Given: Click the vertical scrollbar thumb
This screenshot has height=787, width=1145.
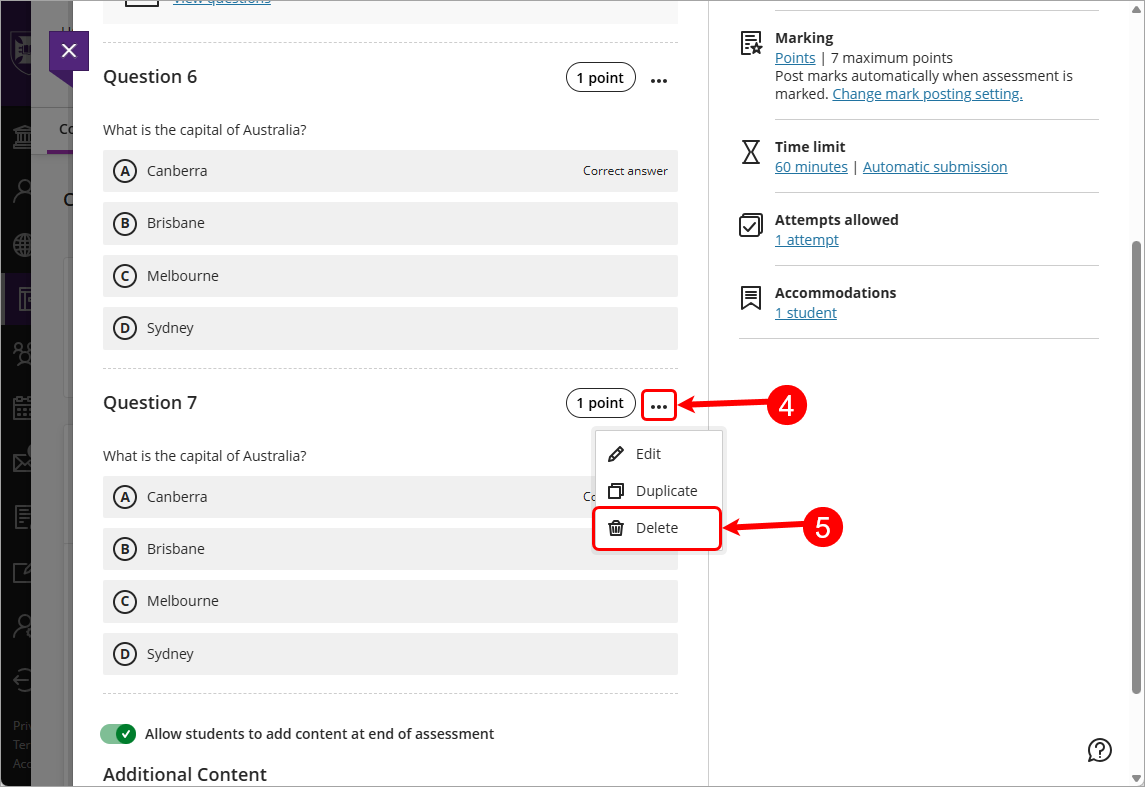Looking at the screenshot, I should [1136, 467].
